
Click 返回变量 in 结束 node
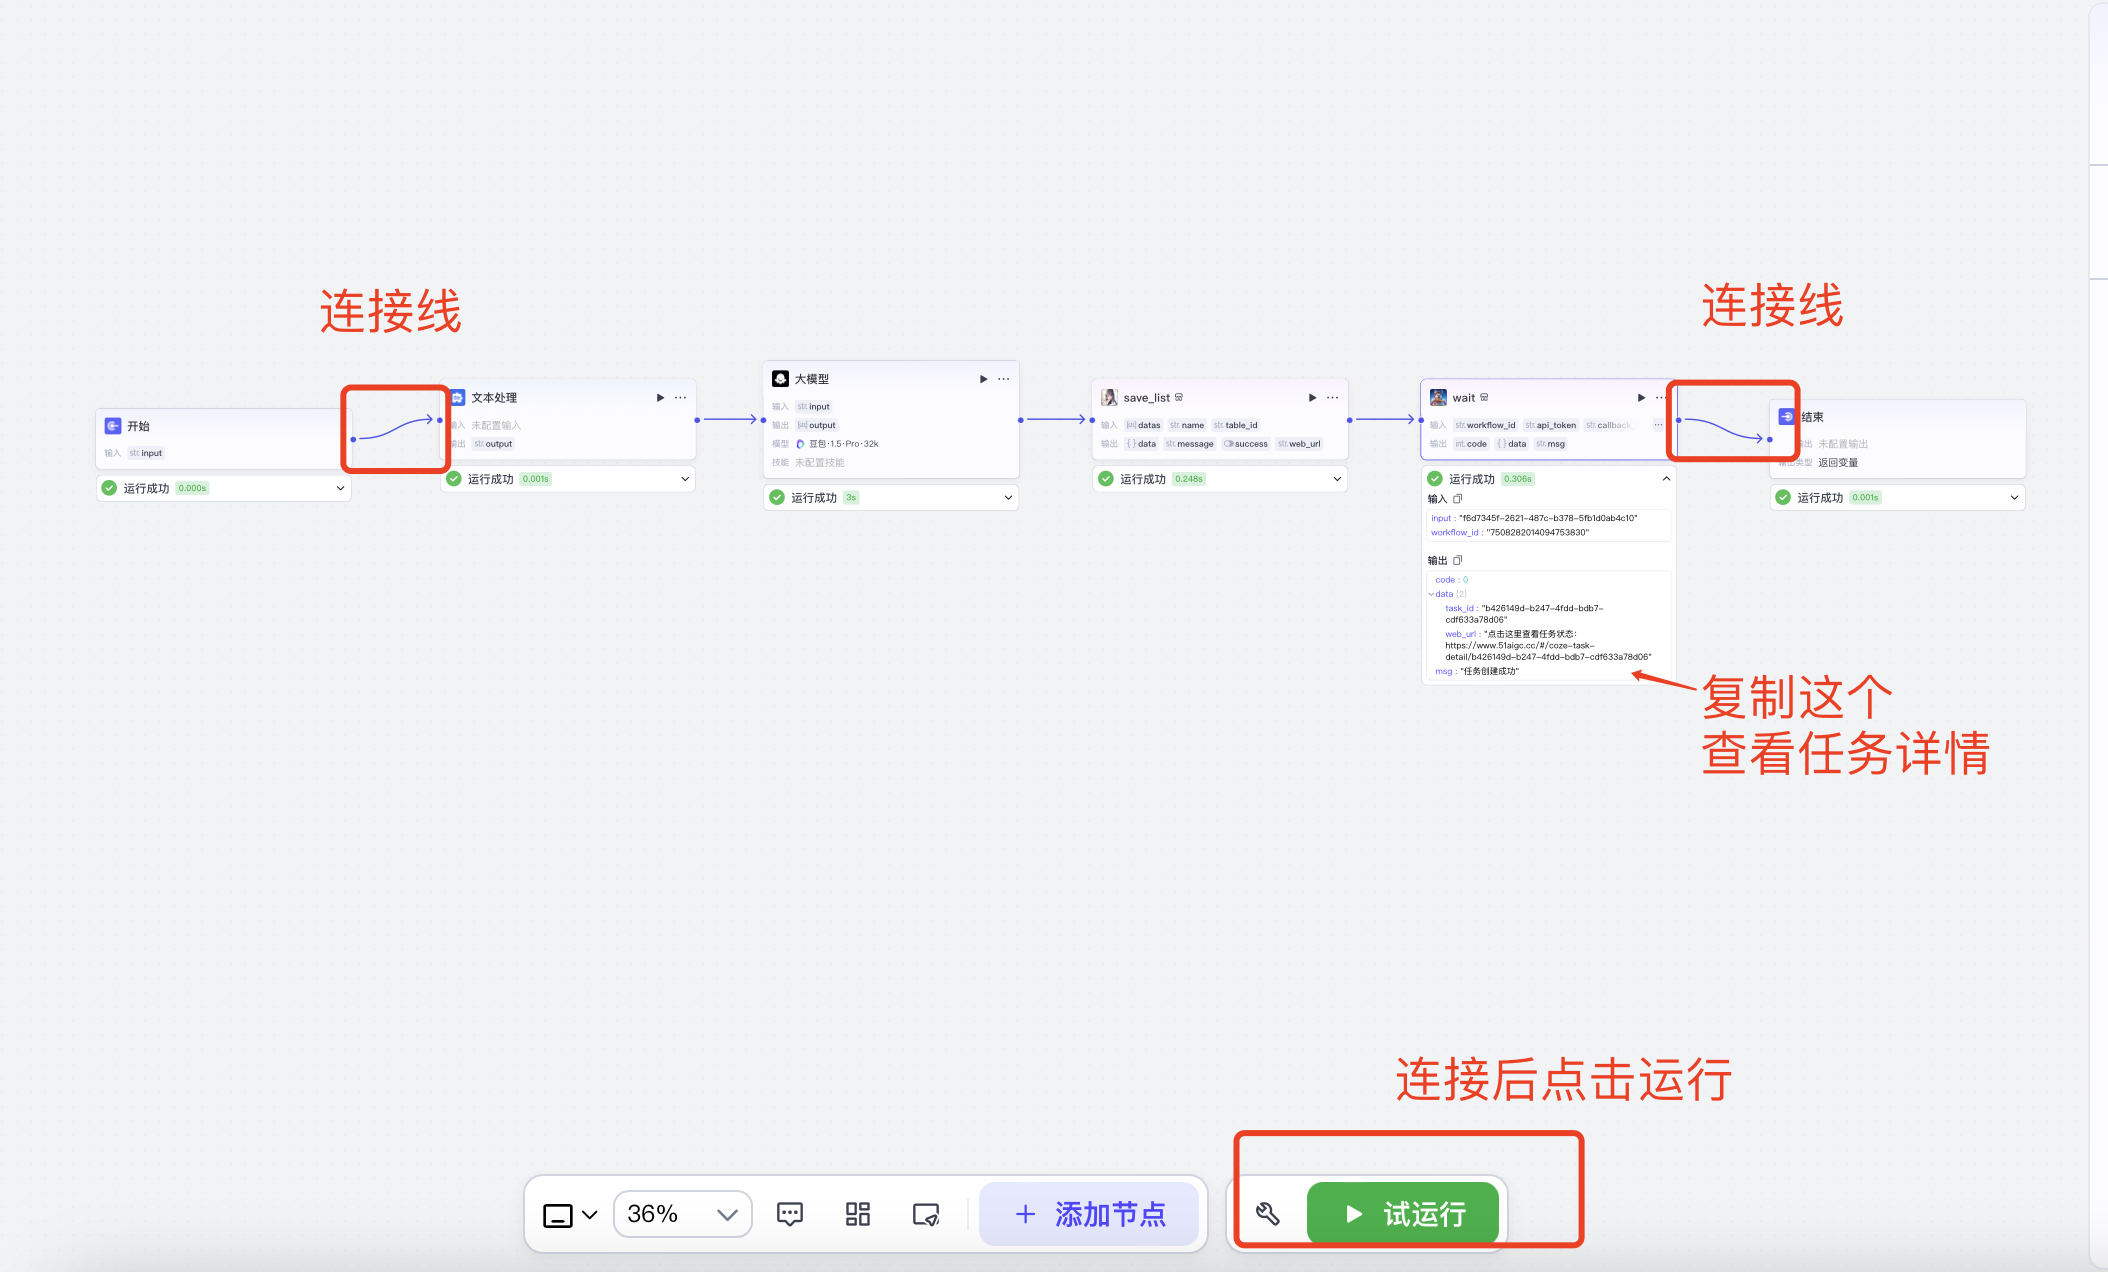point(1838,463)
